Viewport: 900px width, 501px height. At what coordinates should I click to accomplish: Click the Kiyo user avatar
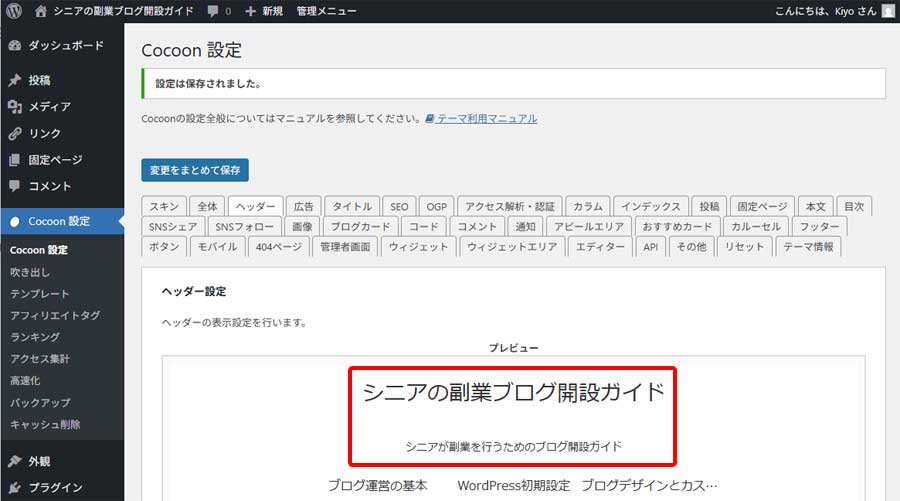888,11
